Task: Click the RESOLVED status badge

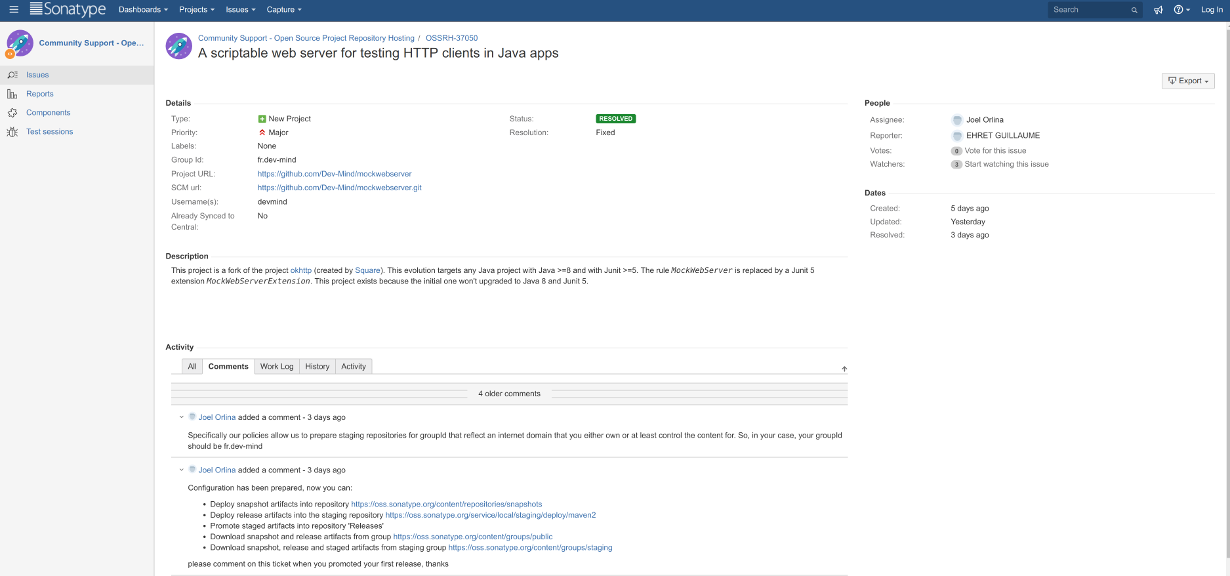Action: click(x=616, y=118)
